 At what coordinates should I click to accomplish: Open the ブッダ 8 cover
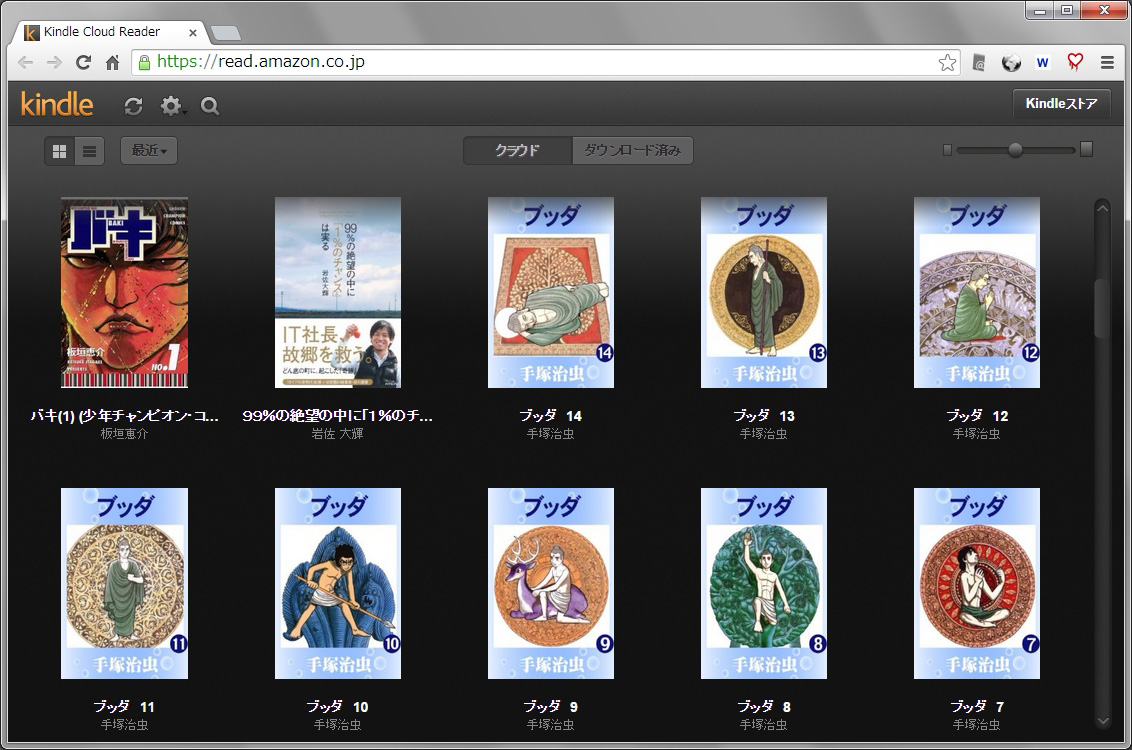click(764, 583)
